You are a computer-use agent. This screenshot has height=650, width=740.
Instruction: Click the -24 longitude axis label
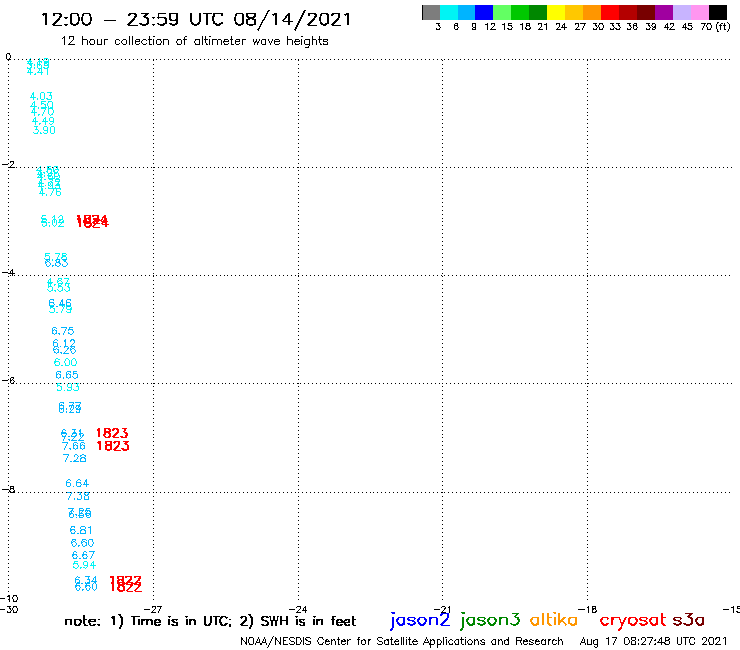click(298, 609)
